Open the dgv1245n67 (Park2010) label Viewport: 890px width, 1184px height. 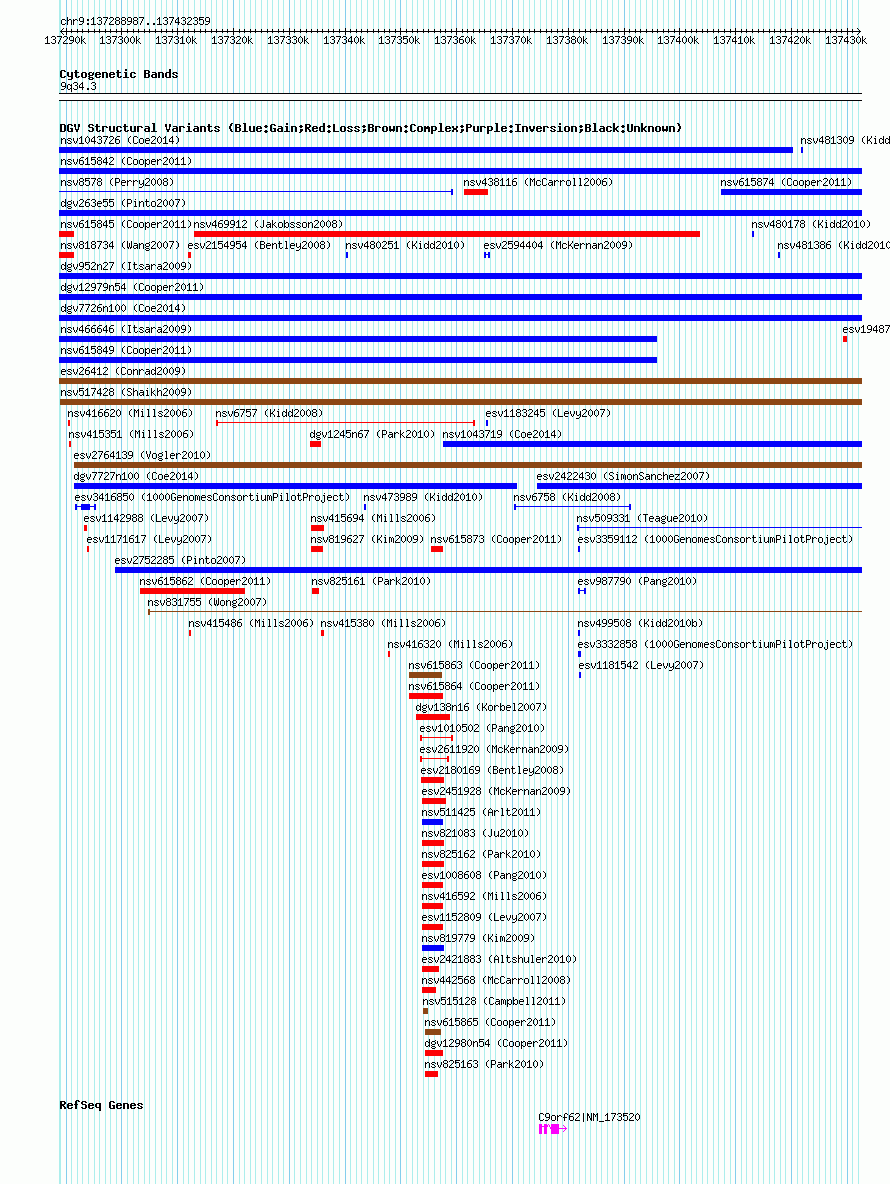tap(372, 434)
